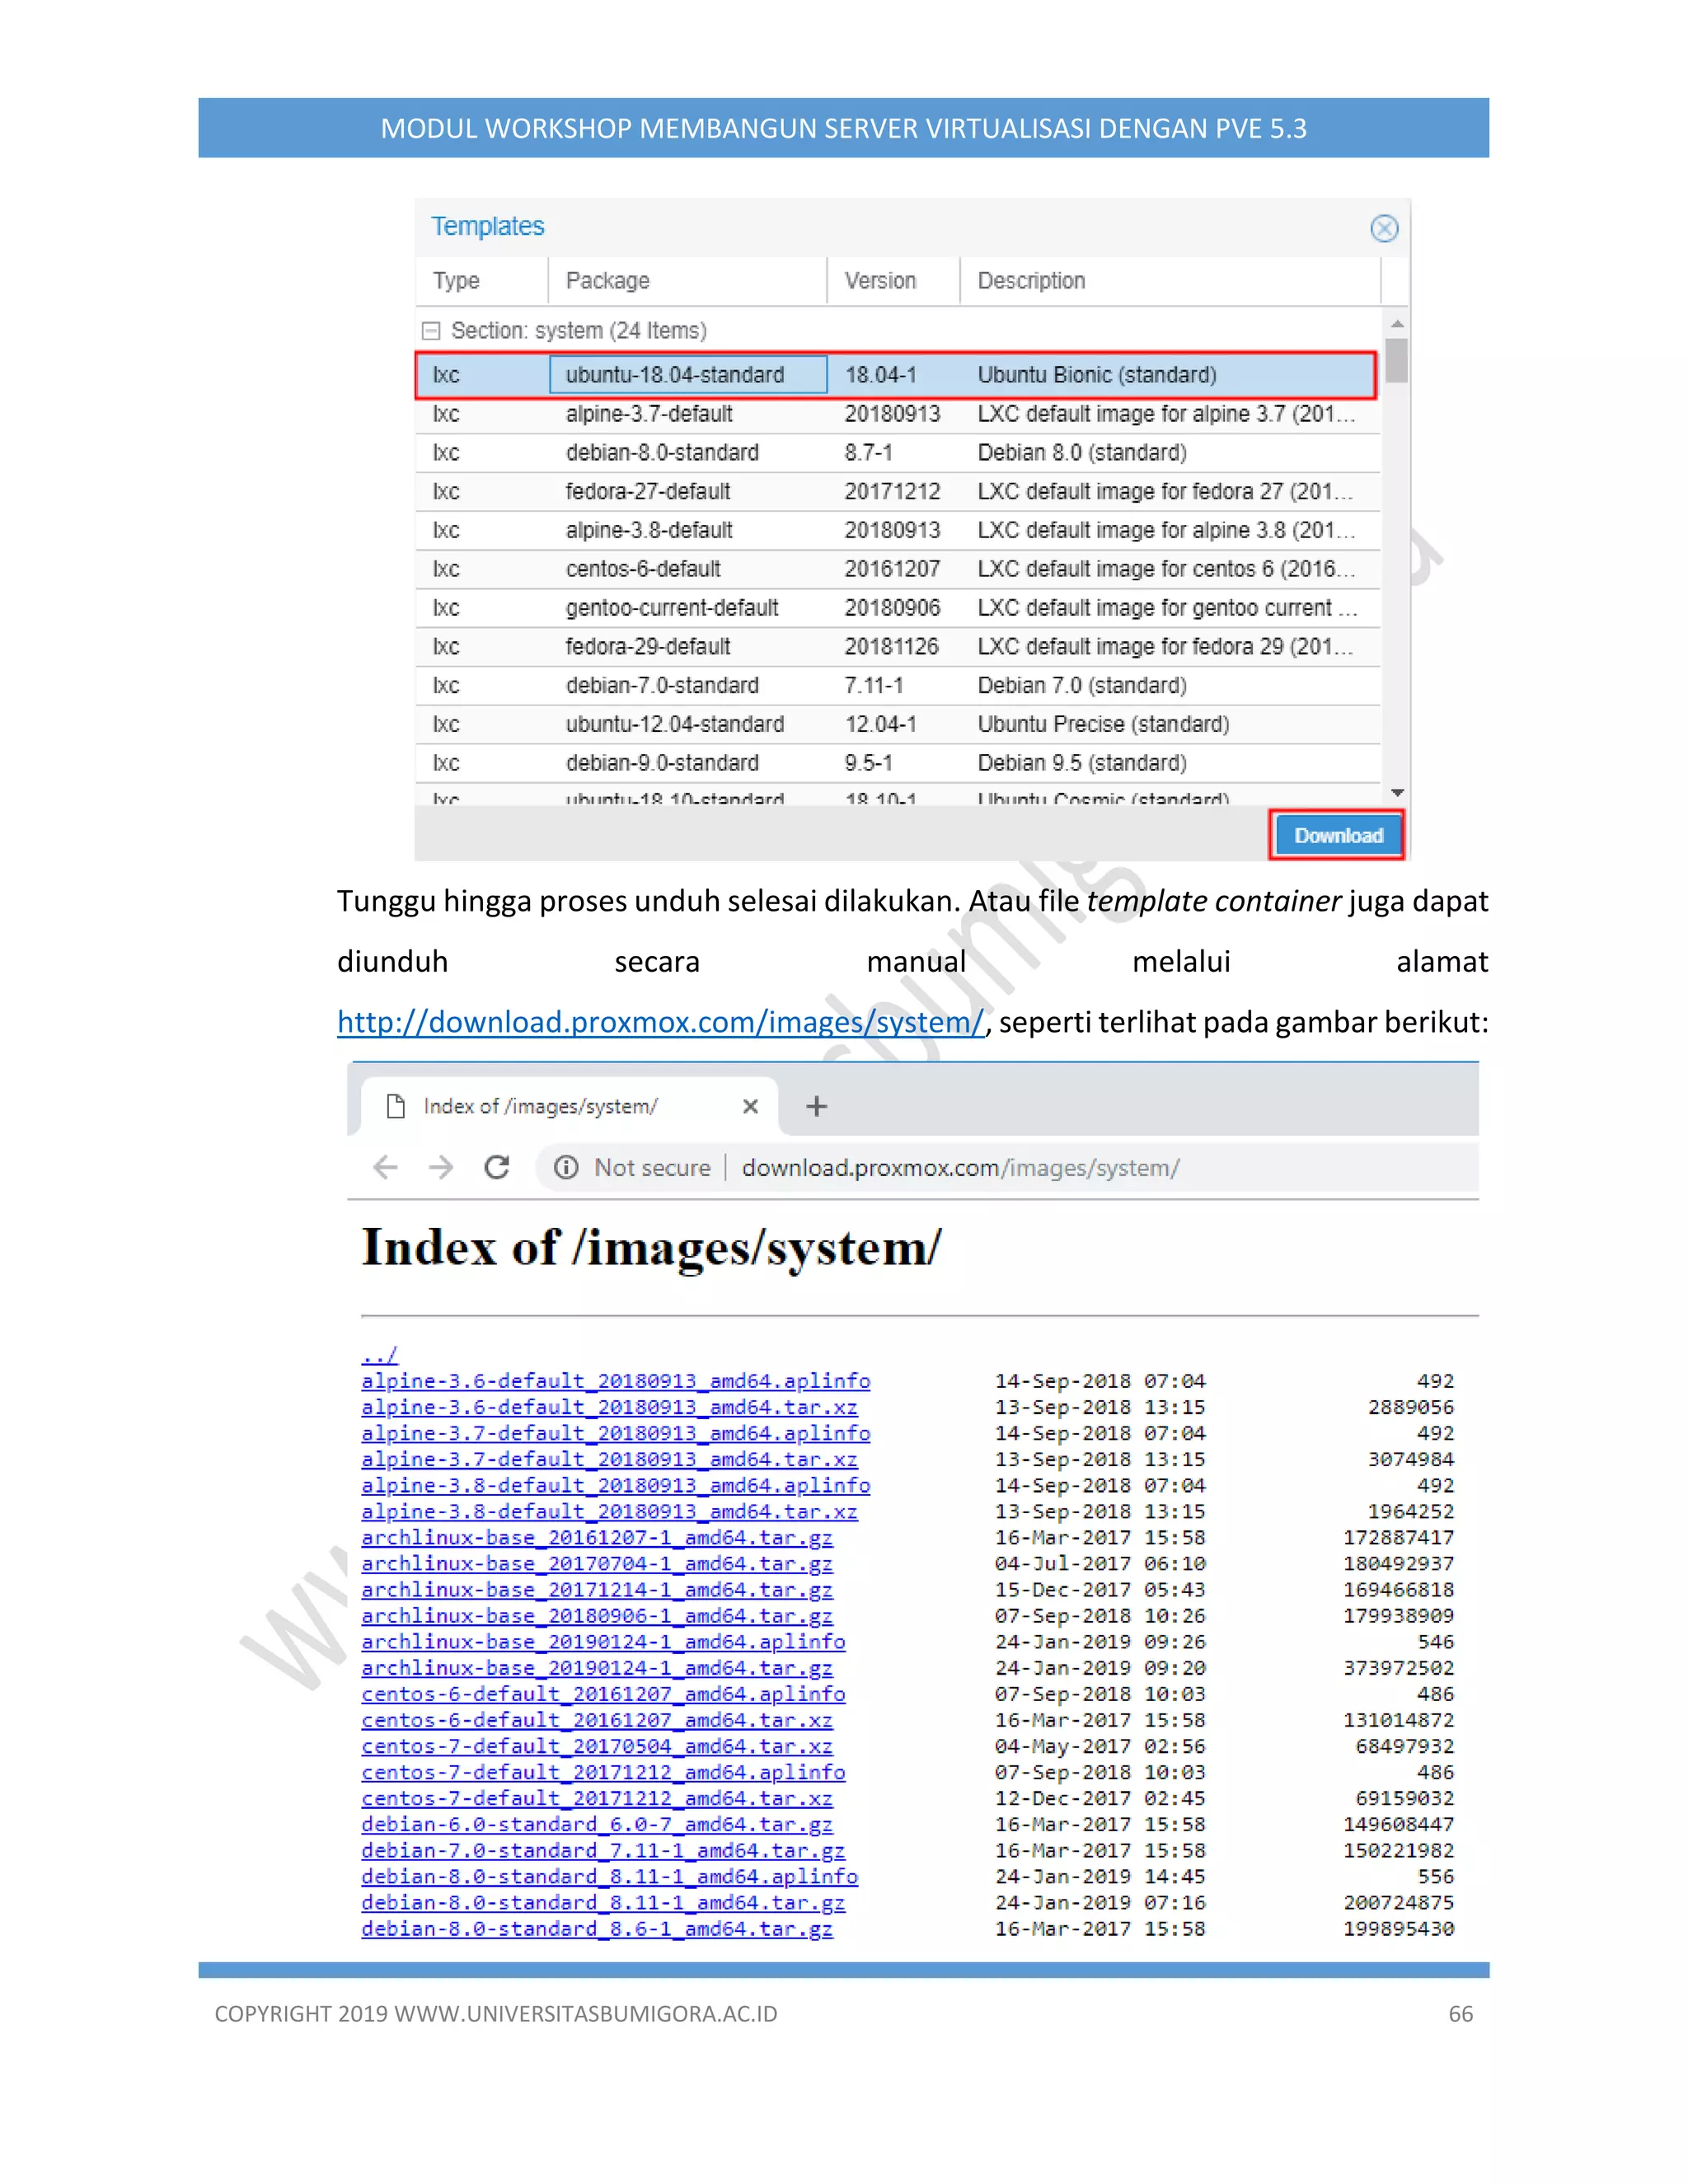Image resolution: width=1688 pixels, height=2184 pixels.
Task: Open alpine-3.6-default_20180913_amd64.aplinfo link
Action: [615, 1381]
